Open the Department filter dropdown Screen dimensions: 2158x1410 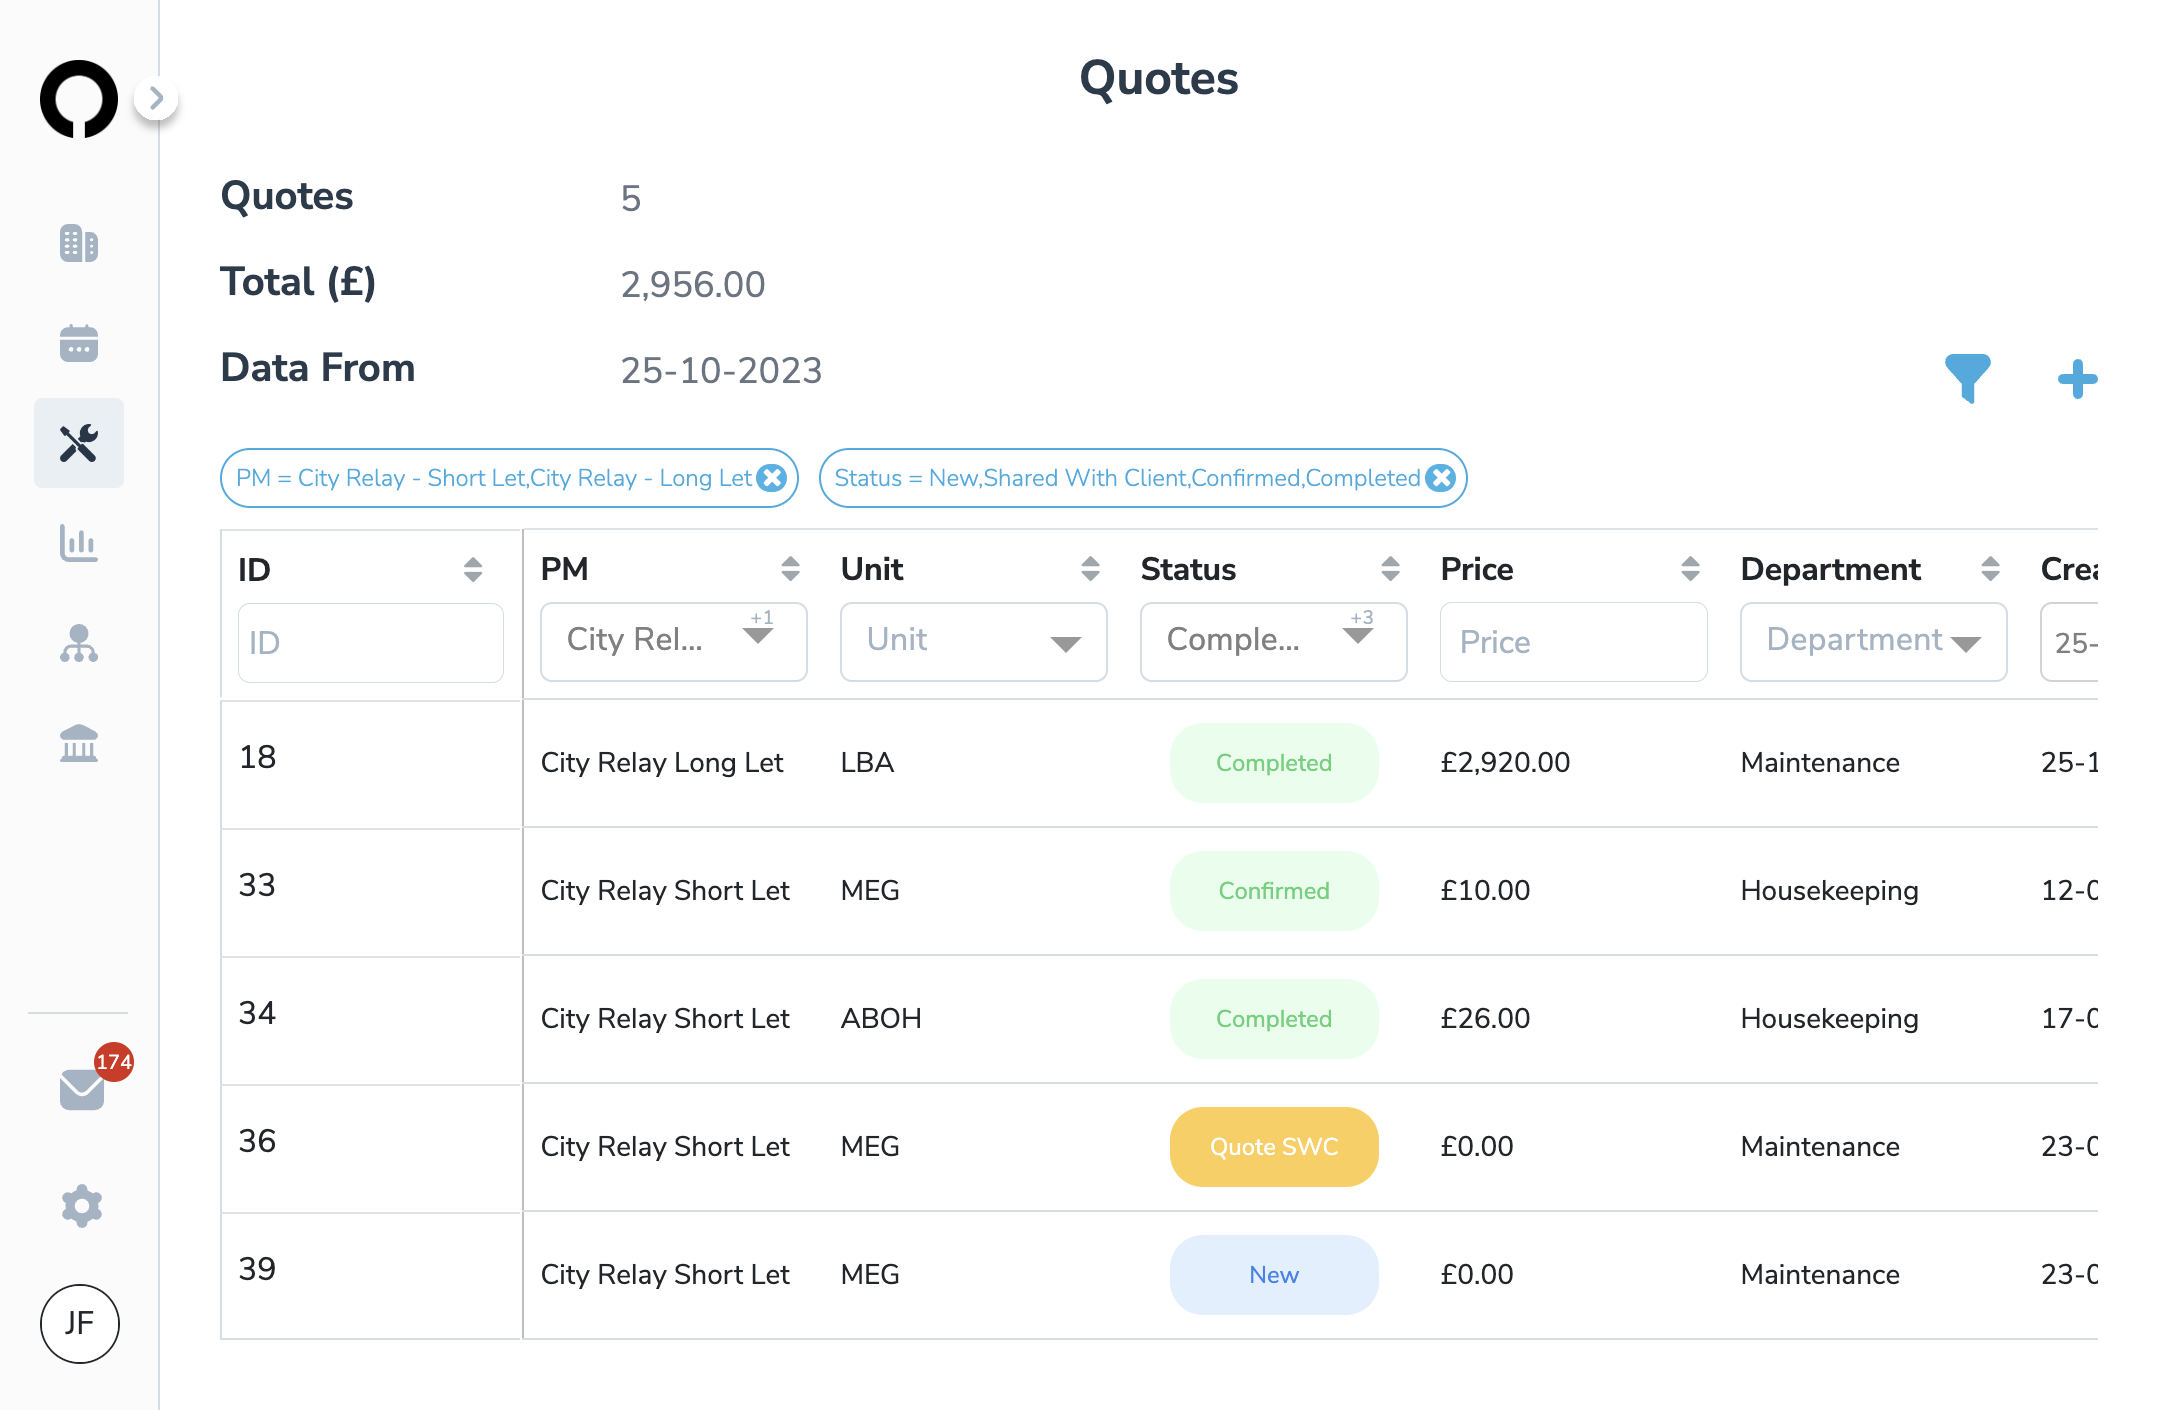(x=1874, y=642)
